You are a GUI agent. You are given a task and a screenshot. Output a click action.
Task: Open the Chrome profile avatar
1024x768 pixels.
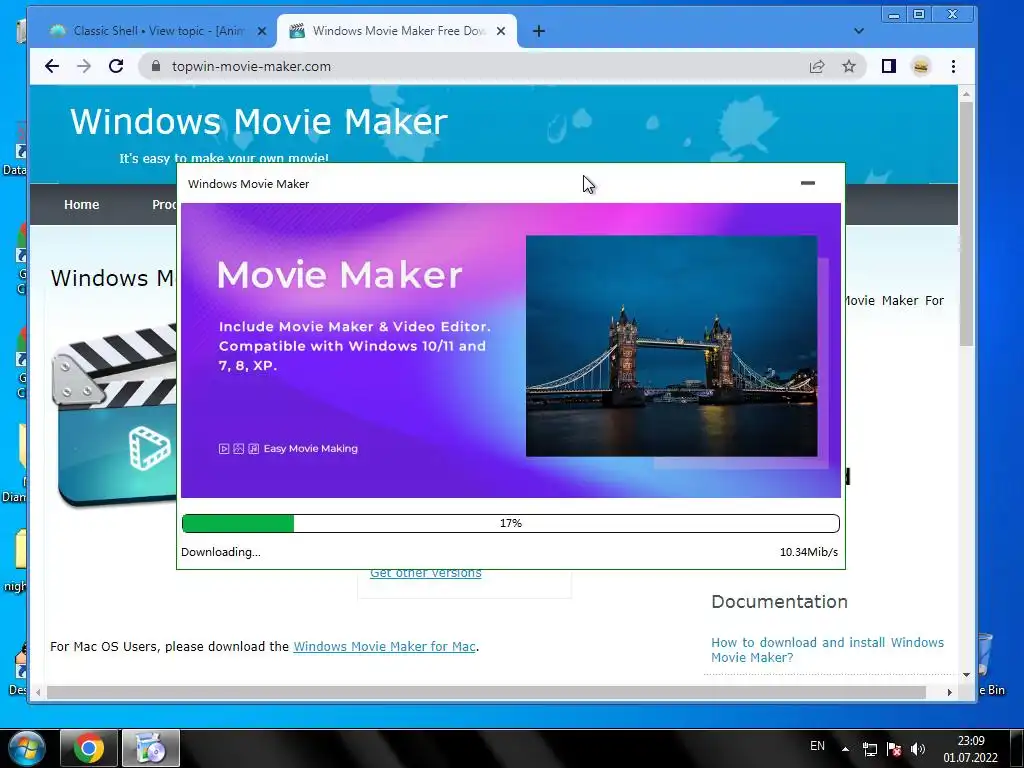click(x=921, y=66)
